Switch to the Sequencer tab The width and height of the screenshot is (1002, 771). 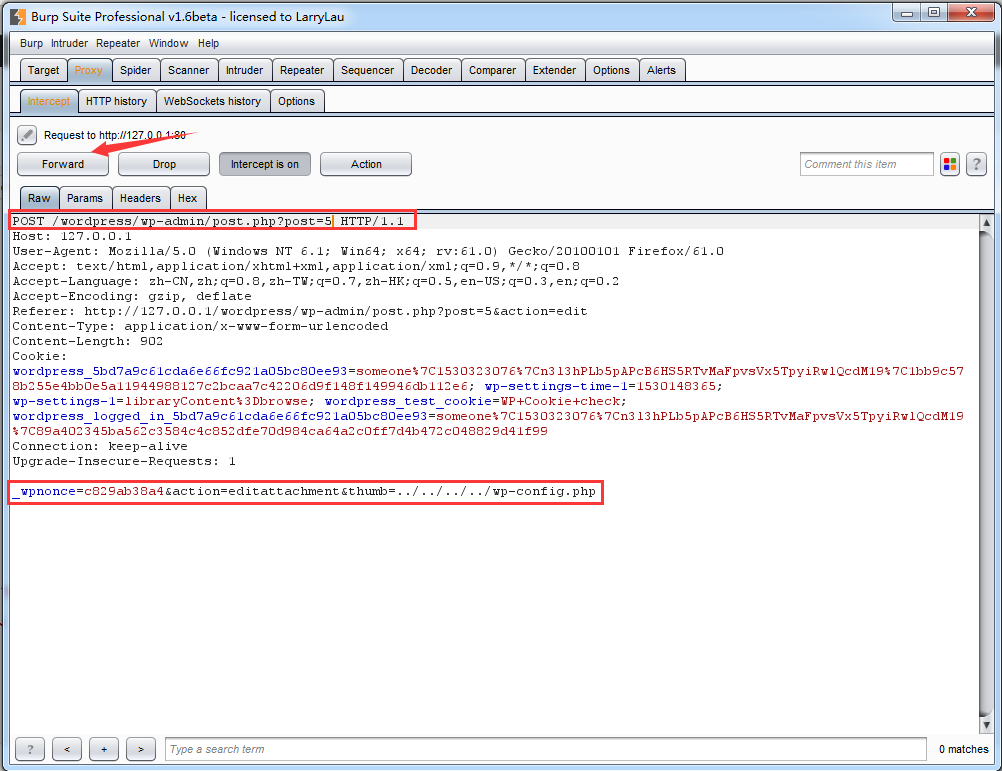click(x=367, y=70)
